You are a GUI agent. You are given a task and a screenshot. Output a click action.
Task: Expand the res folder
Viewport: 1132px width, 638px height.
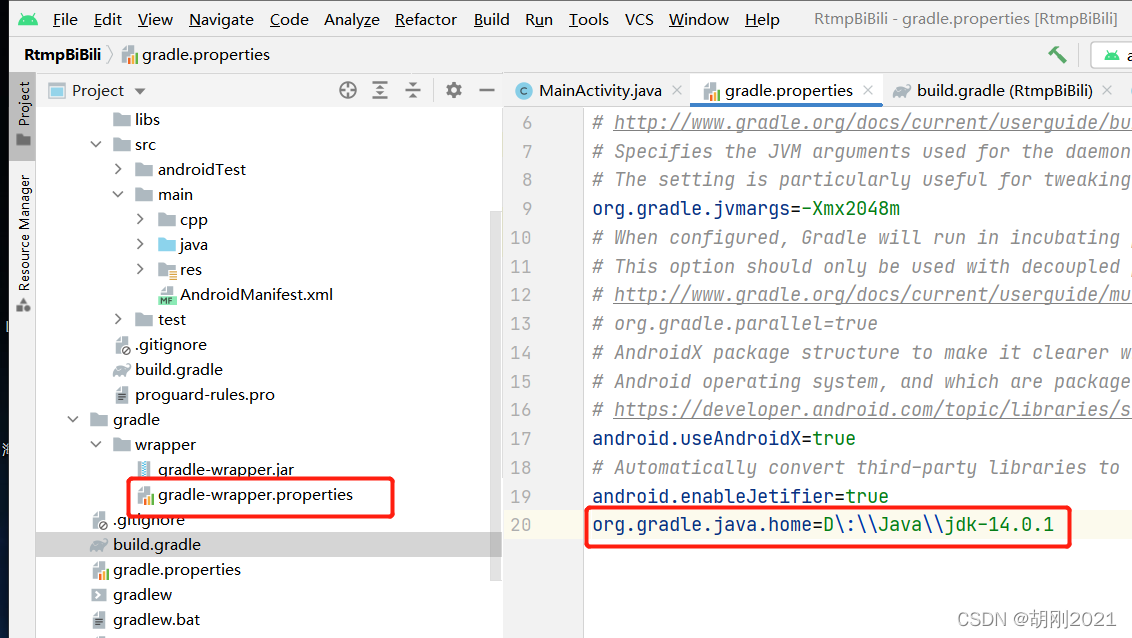[140, 269]
